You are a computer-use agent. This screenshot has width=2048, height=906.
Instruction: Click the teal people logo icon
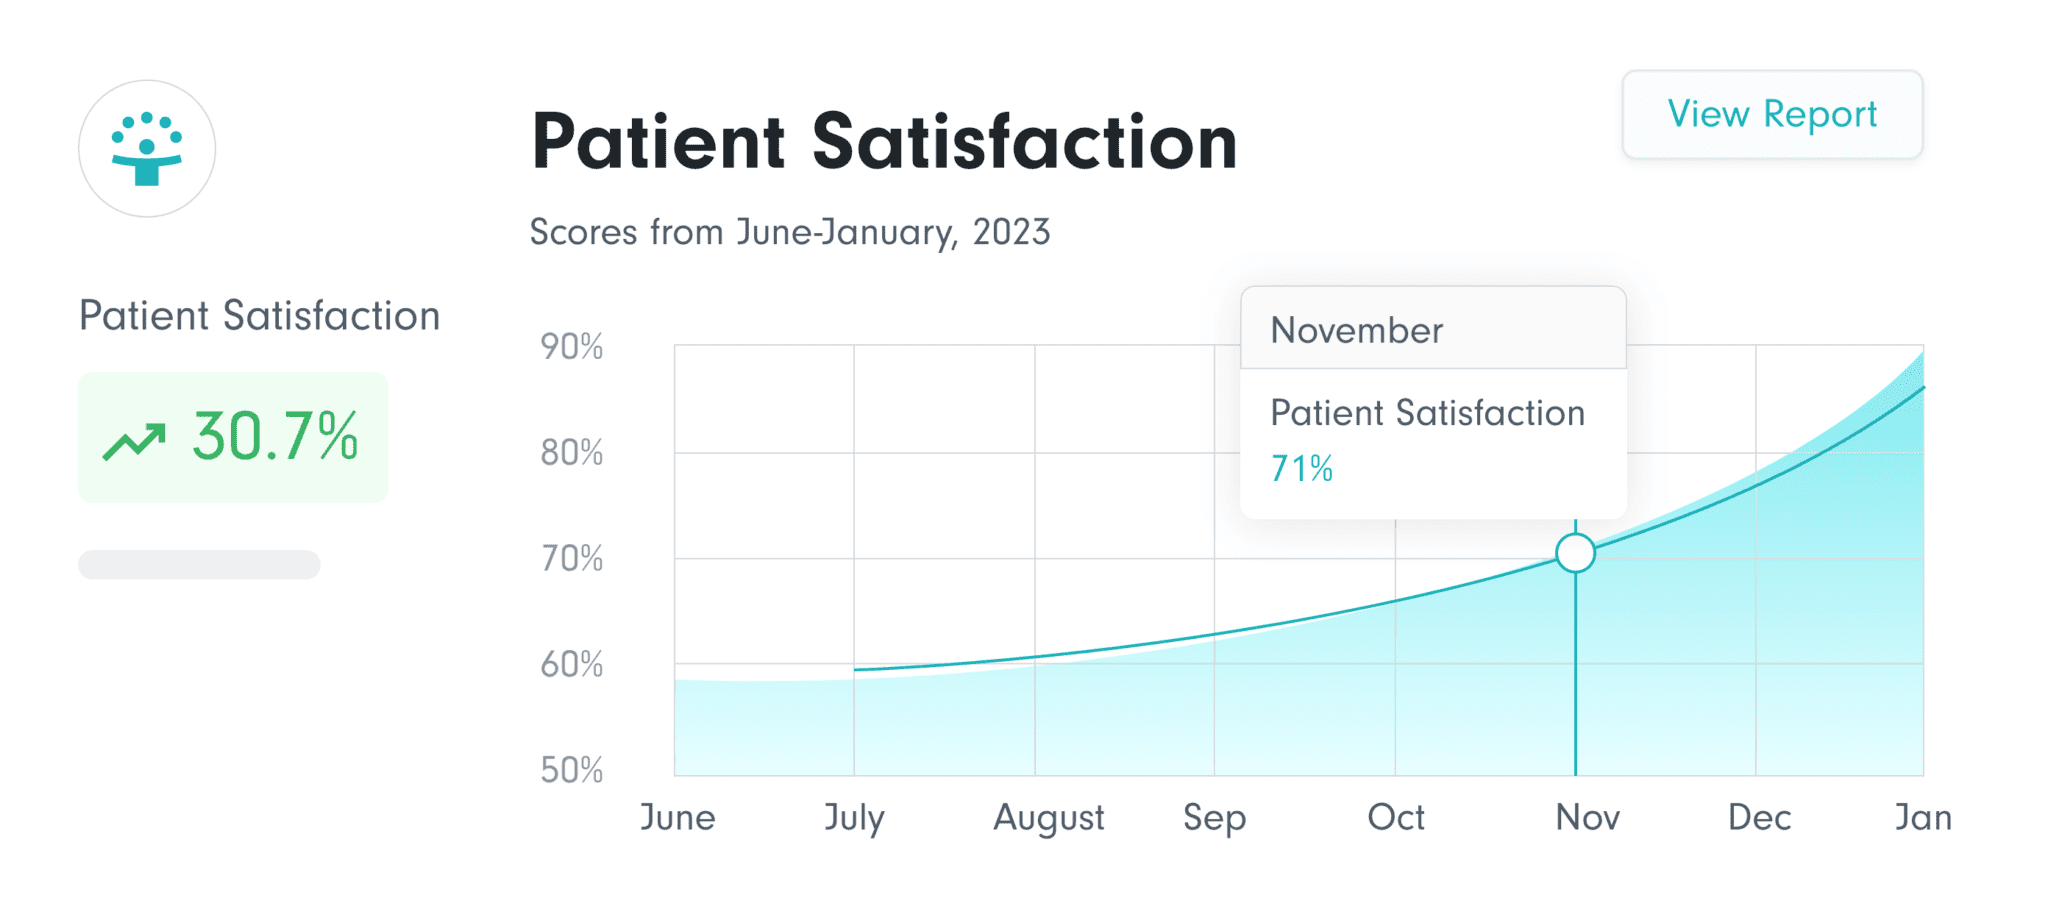[147, 149]
